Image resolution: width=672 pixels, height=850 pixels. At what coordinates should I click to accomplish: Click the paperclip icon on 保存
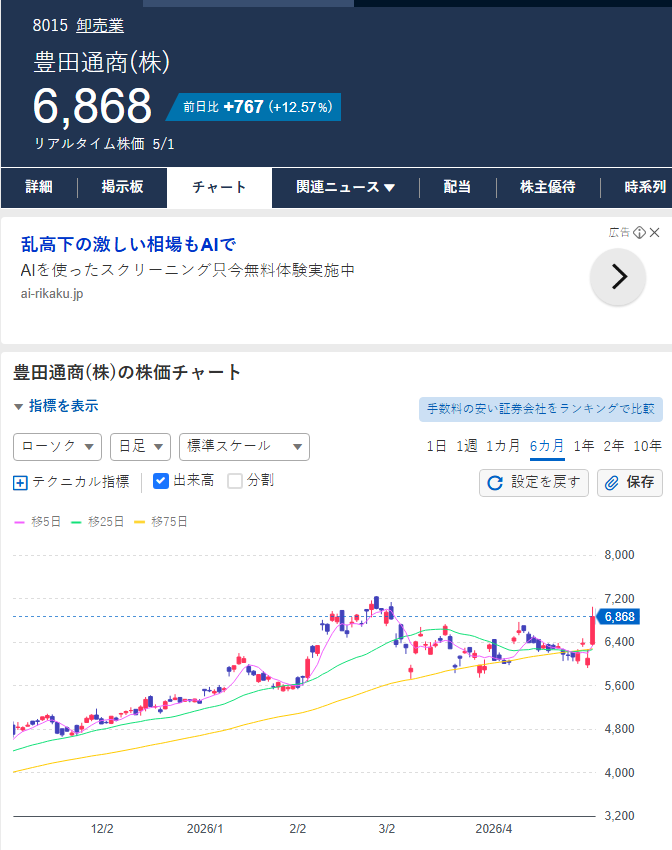tap(612, 482)
